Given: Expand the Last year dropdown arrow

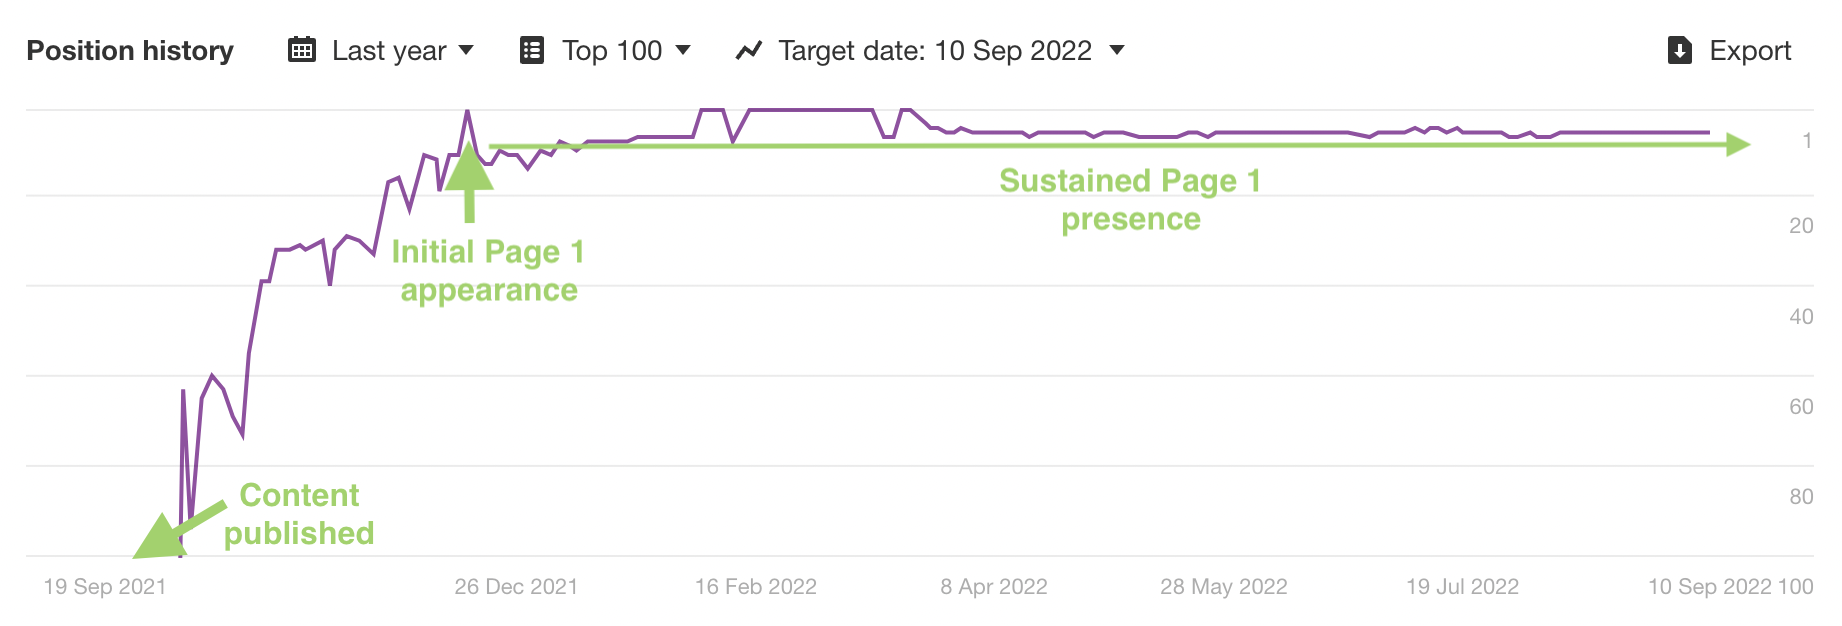Looking at the screenshot, I should pos(466,50).
